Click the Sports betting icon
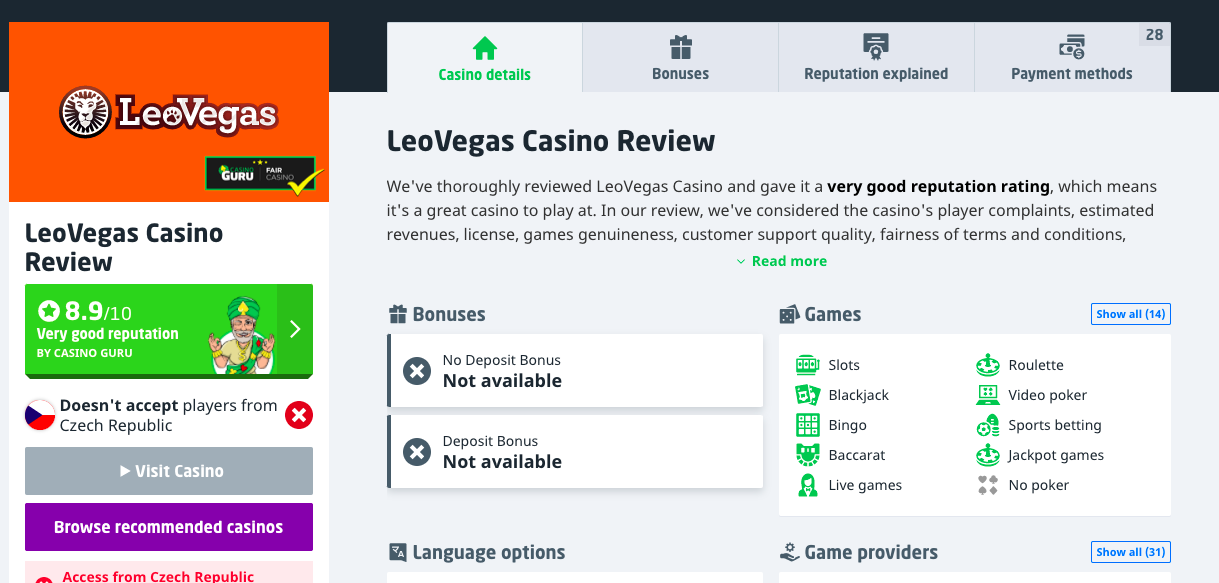This screenshot has height=583, width=1219. click(988, 425)
